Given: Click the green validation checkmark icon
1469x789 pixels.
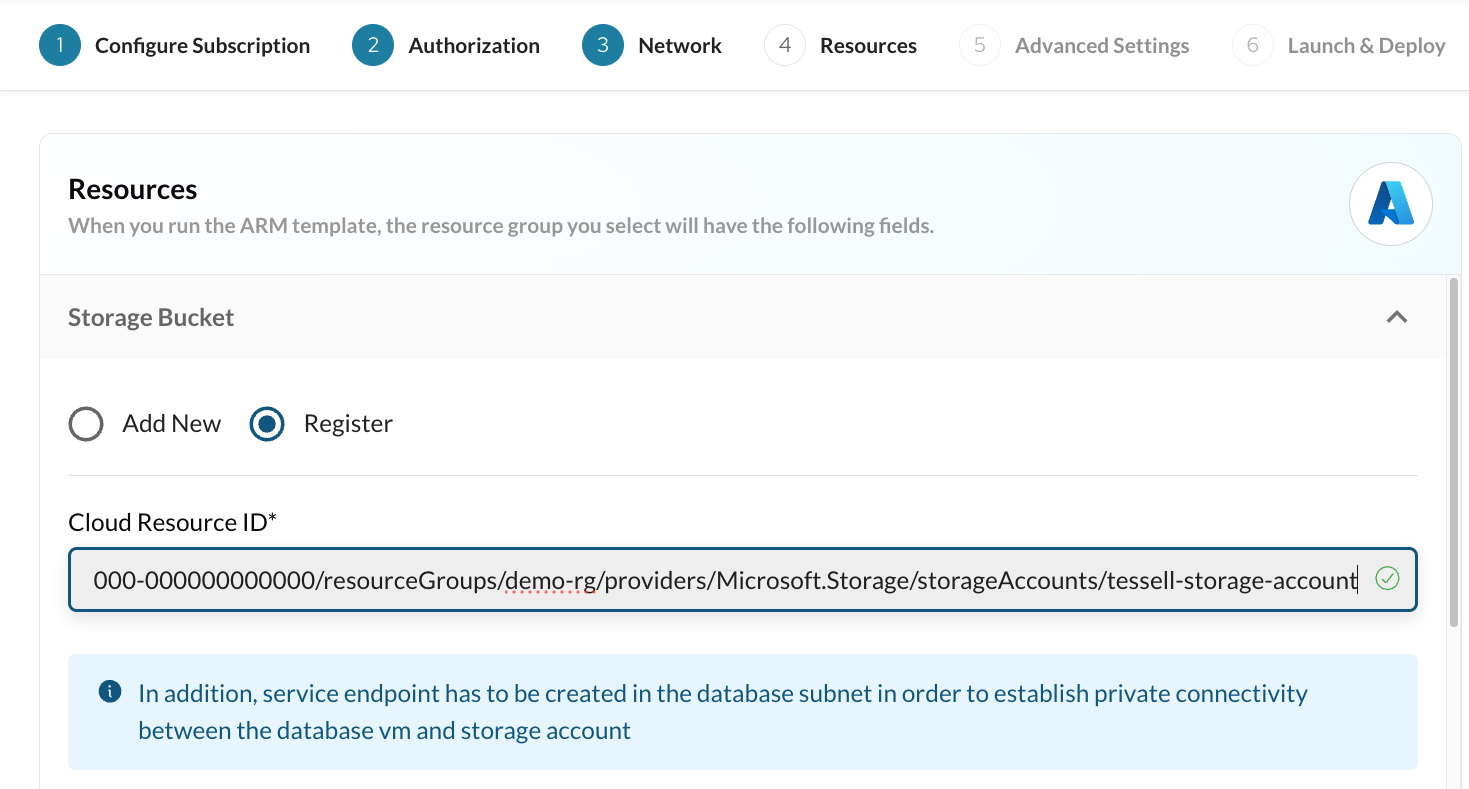Looking at the screenshot, I should pos(1386,579).
